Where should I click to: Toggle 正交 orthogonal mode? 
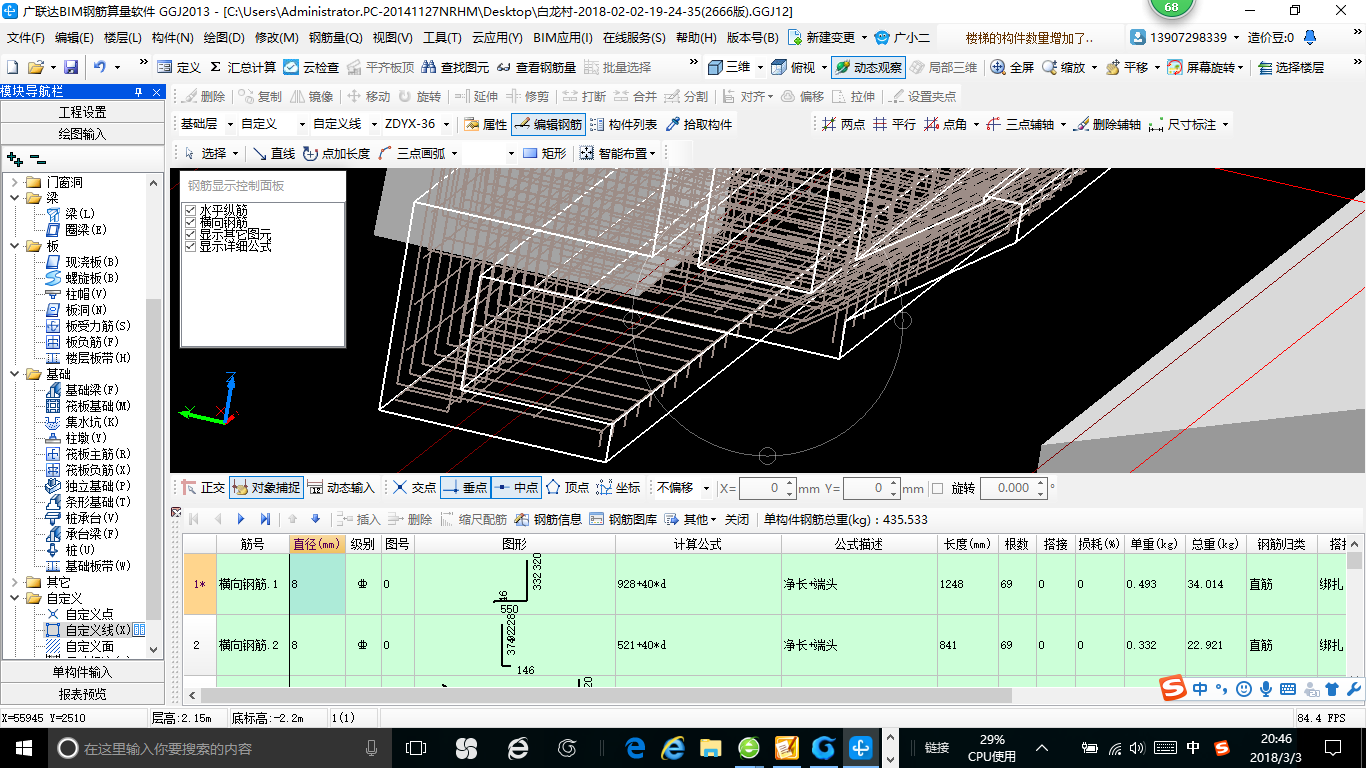click(x=203, y=488)
